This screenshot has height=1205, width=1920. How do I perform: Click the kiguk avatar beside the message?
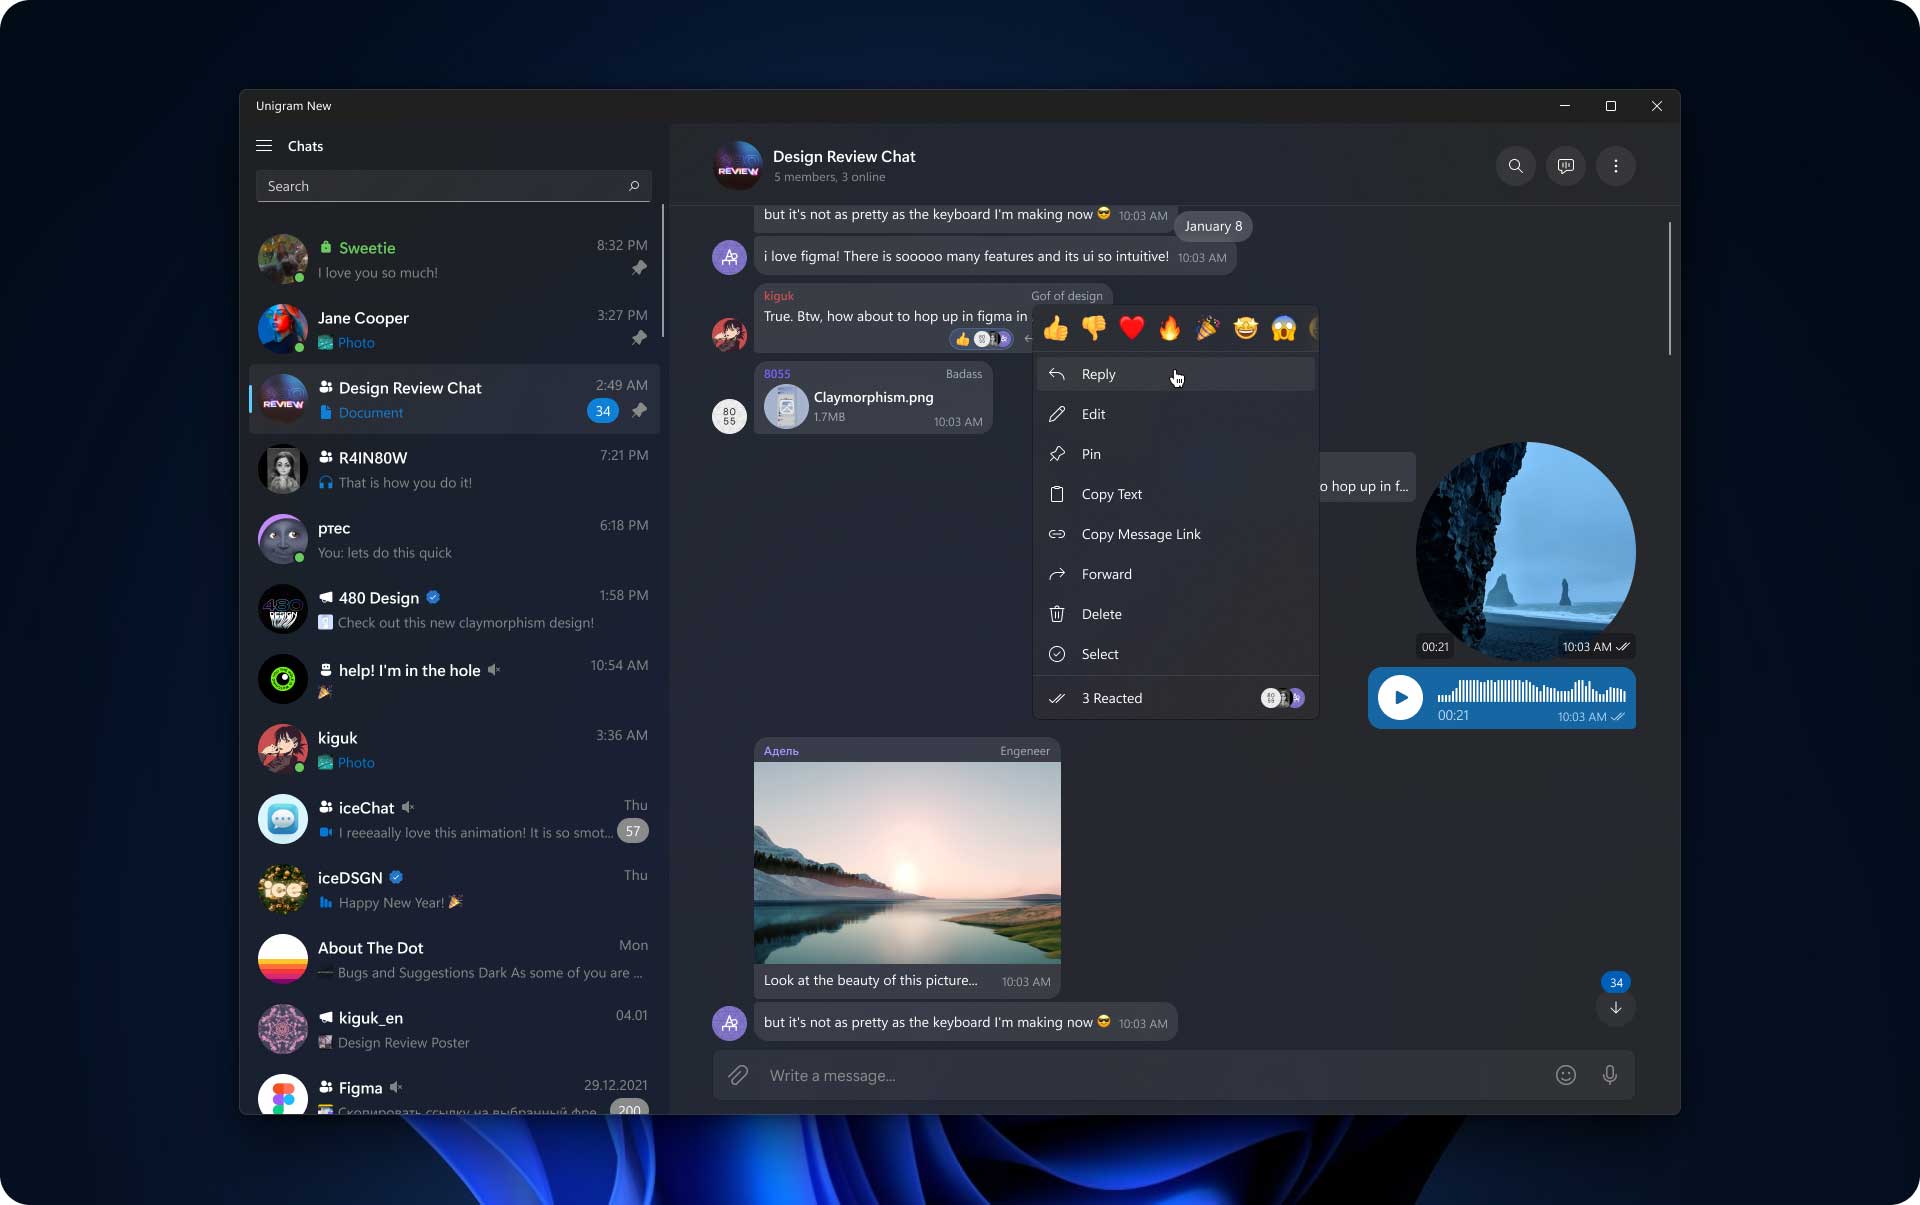point(729,335)
